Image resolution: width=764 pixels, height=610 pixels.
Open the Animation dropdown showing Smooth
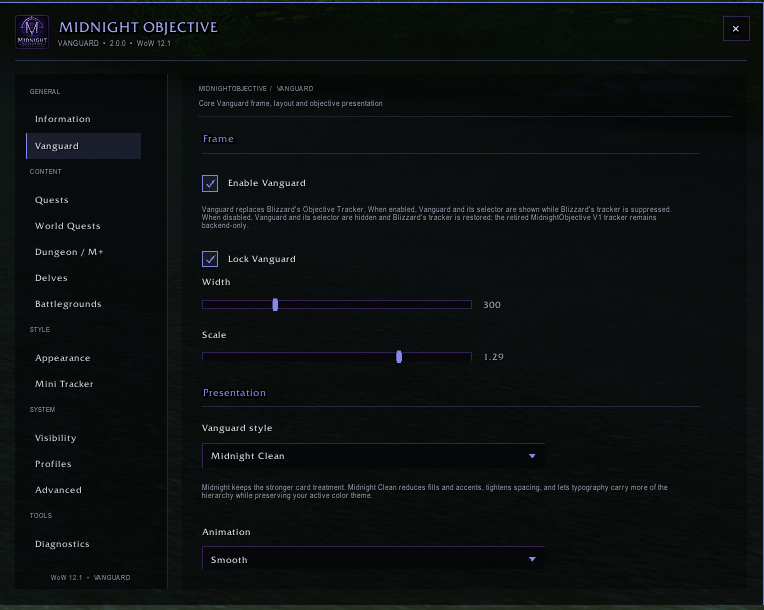373,558
